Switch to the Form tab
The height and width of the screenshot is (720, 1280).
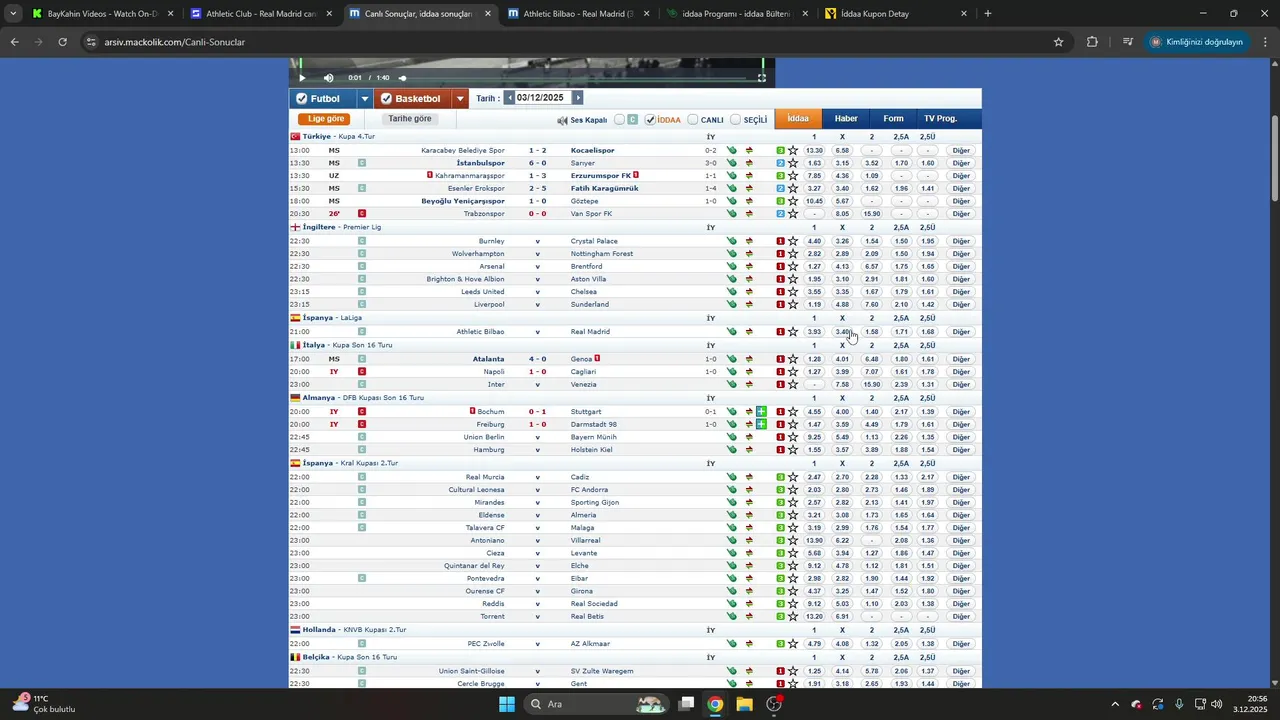click(893, 119)
